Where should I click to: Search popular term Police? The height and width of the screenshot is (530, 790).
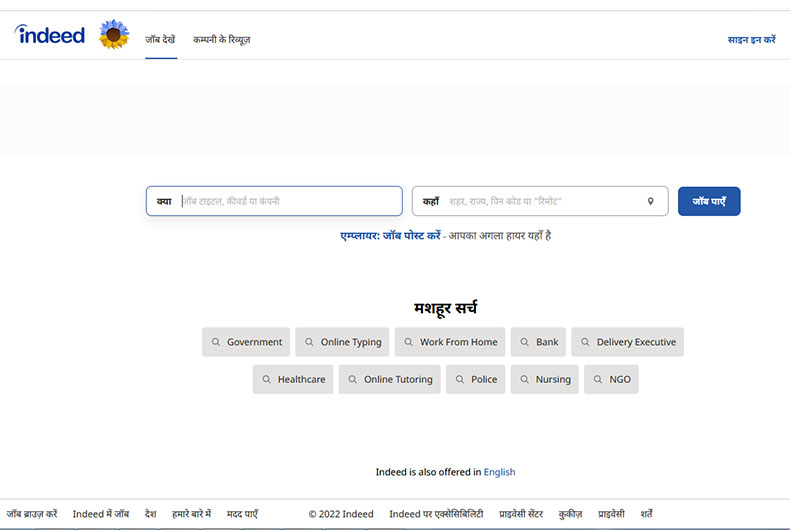point(476,379)
